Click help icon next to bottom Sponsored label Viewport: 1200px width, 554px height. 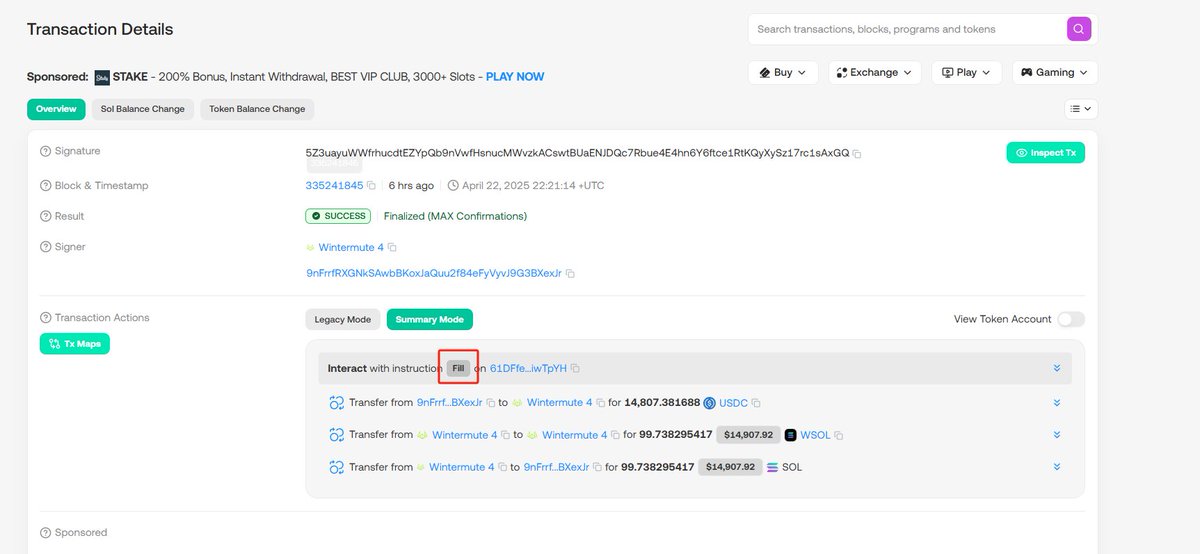pos(45,533)
